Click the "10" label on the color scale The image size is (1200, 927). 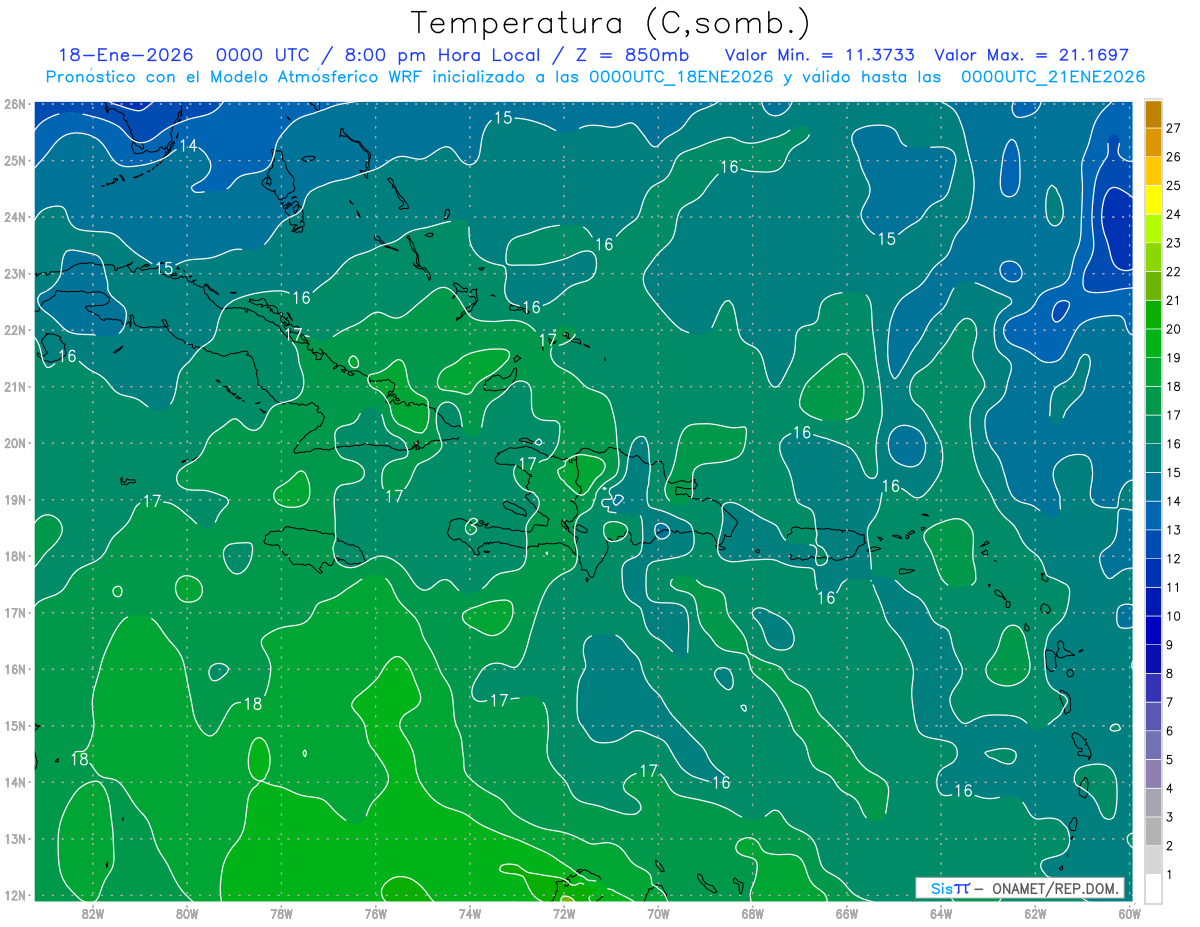1174,616
